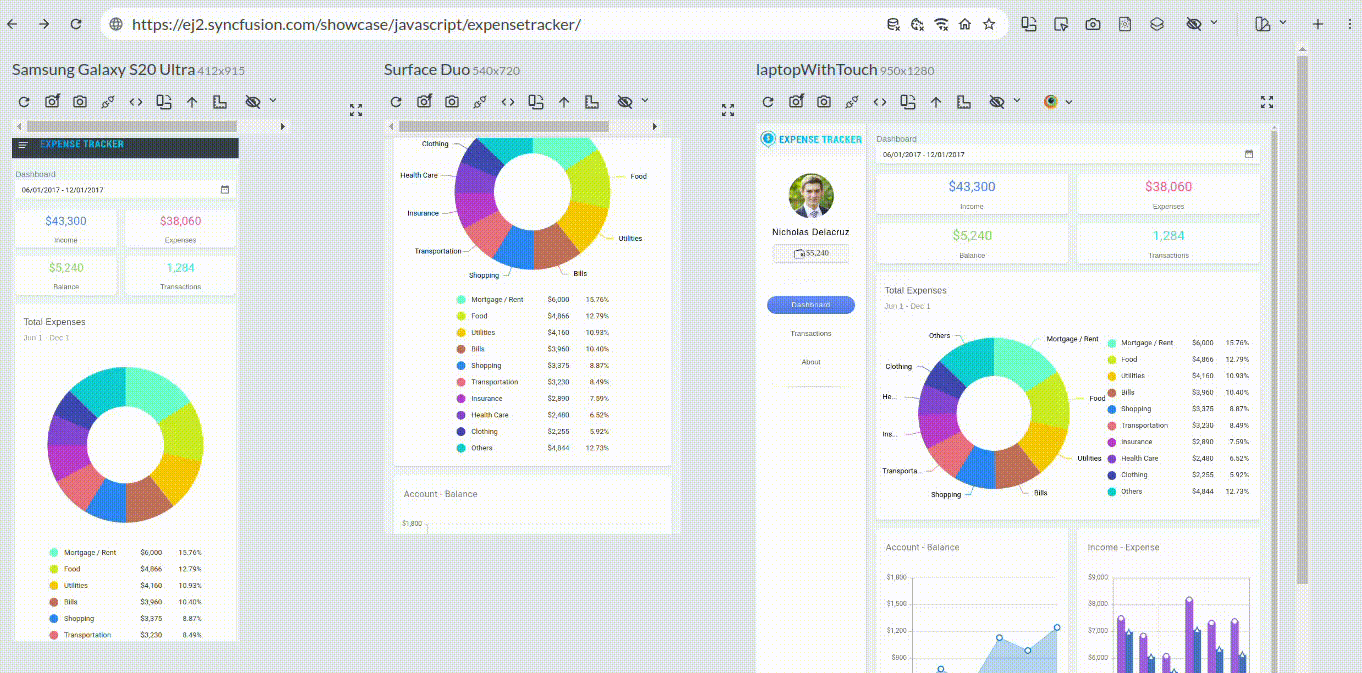The width and height of the screenshot is (1362, 673).
Task: Click the bookmark star in address bar
Action: (x=989, y=24)
